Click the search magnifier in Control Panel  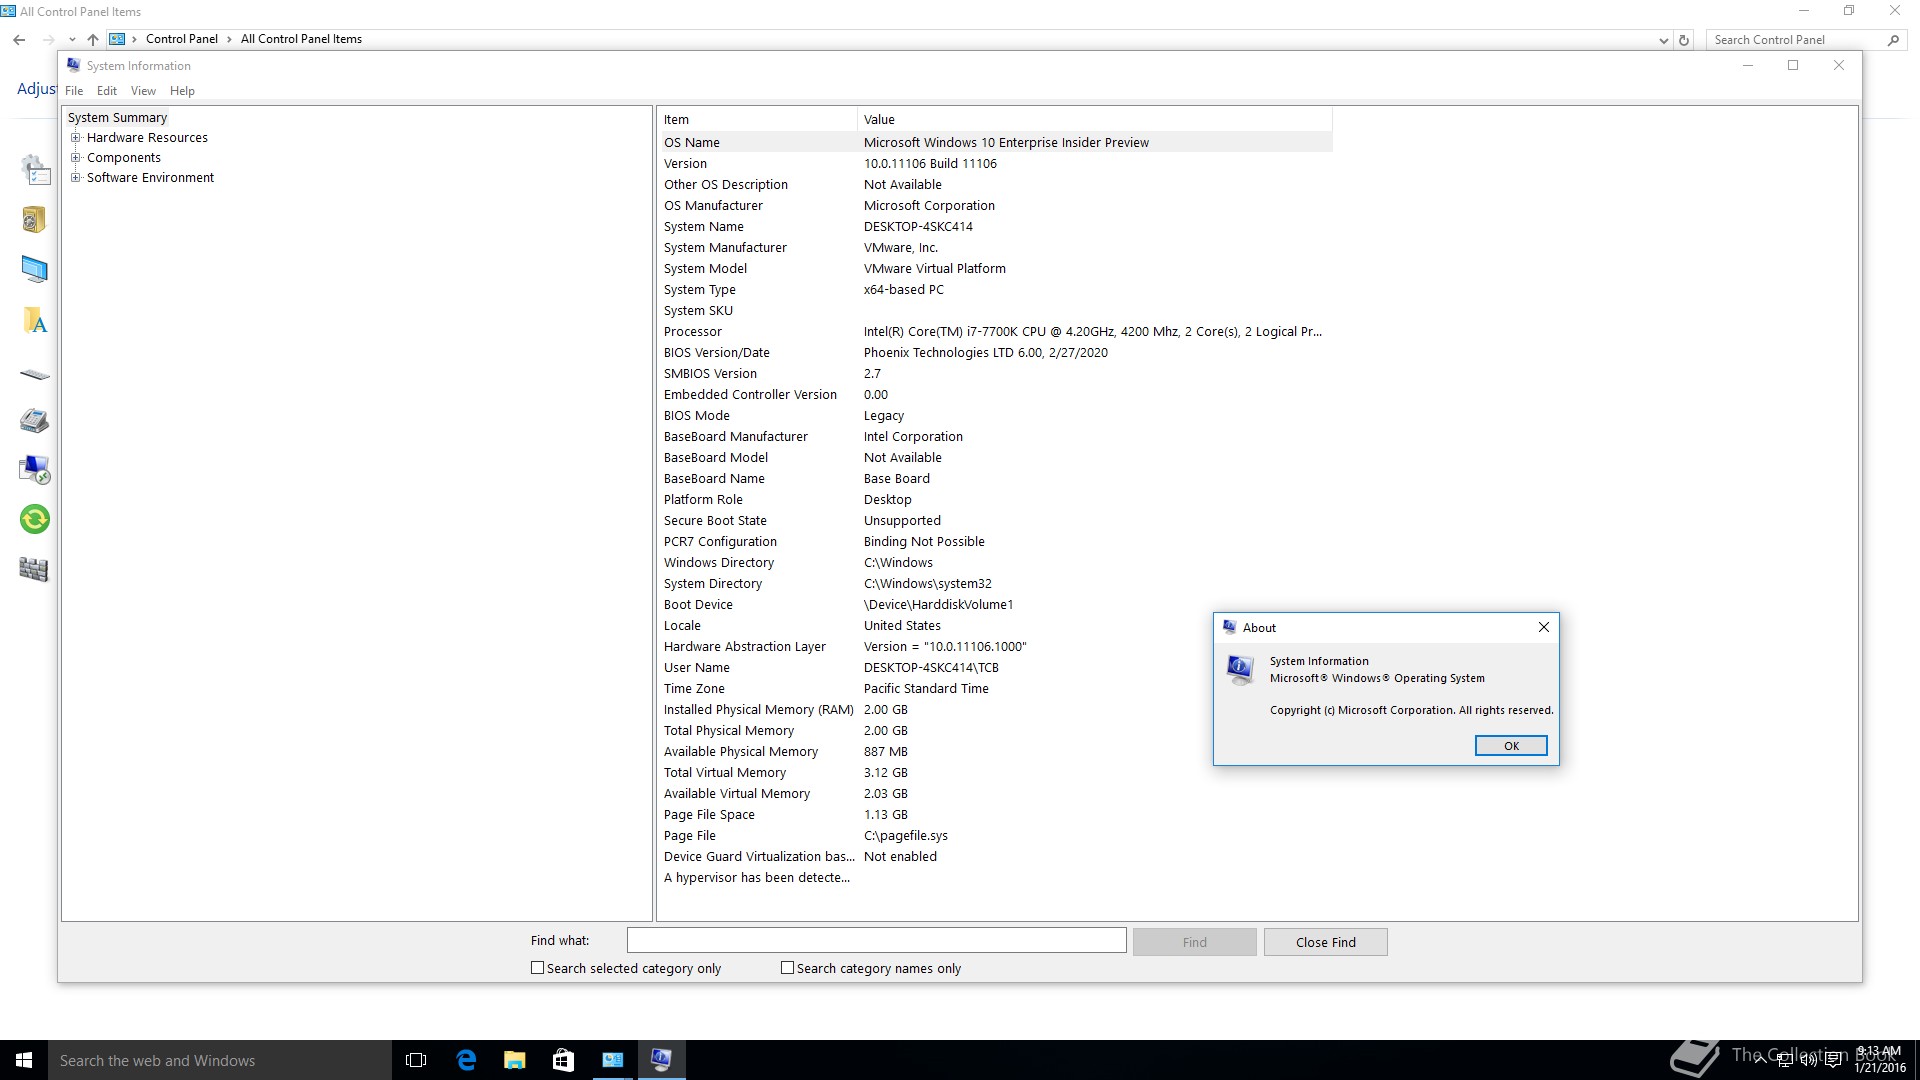click(x=1893, y=40)
